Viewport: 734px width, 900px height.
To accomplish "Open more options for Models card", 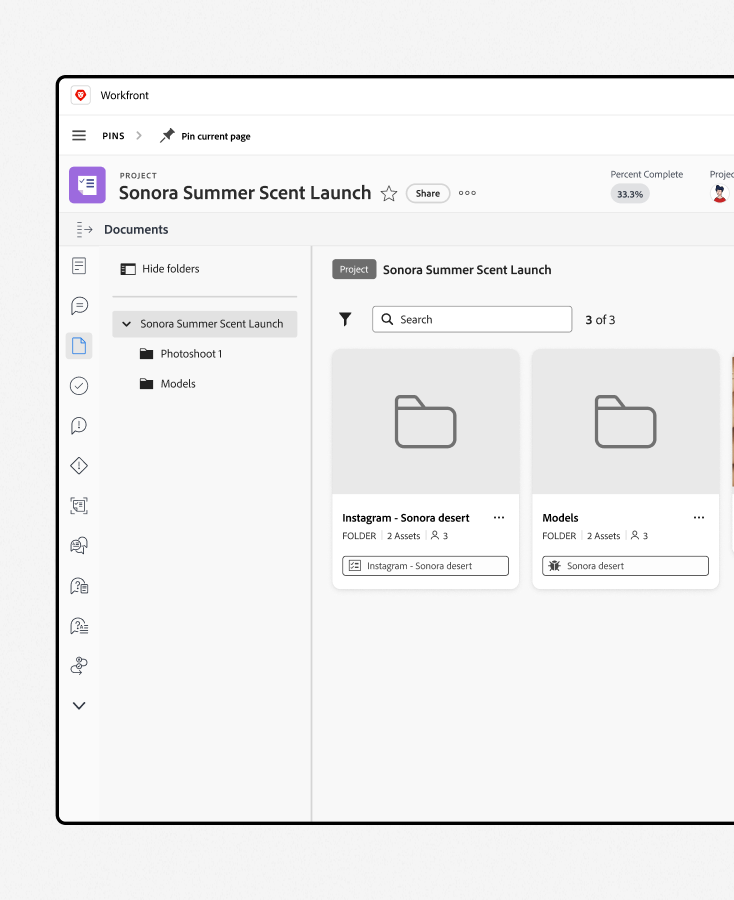I will click(698, 517).
